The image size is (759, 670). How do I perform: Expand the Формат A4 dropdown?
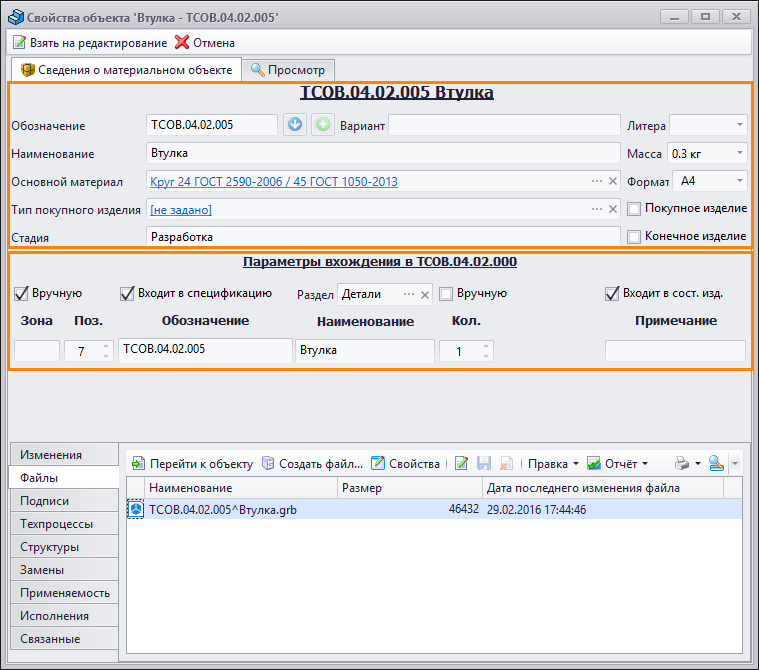point(739,181)
